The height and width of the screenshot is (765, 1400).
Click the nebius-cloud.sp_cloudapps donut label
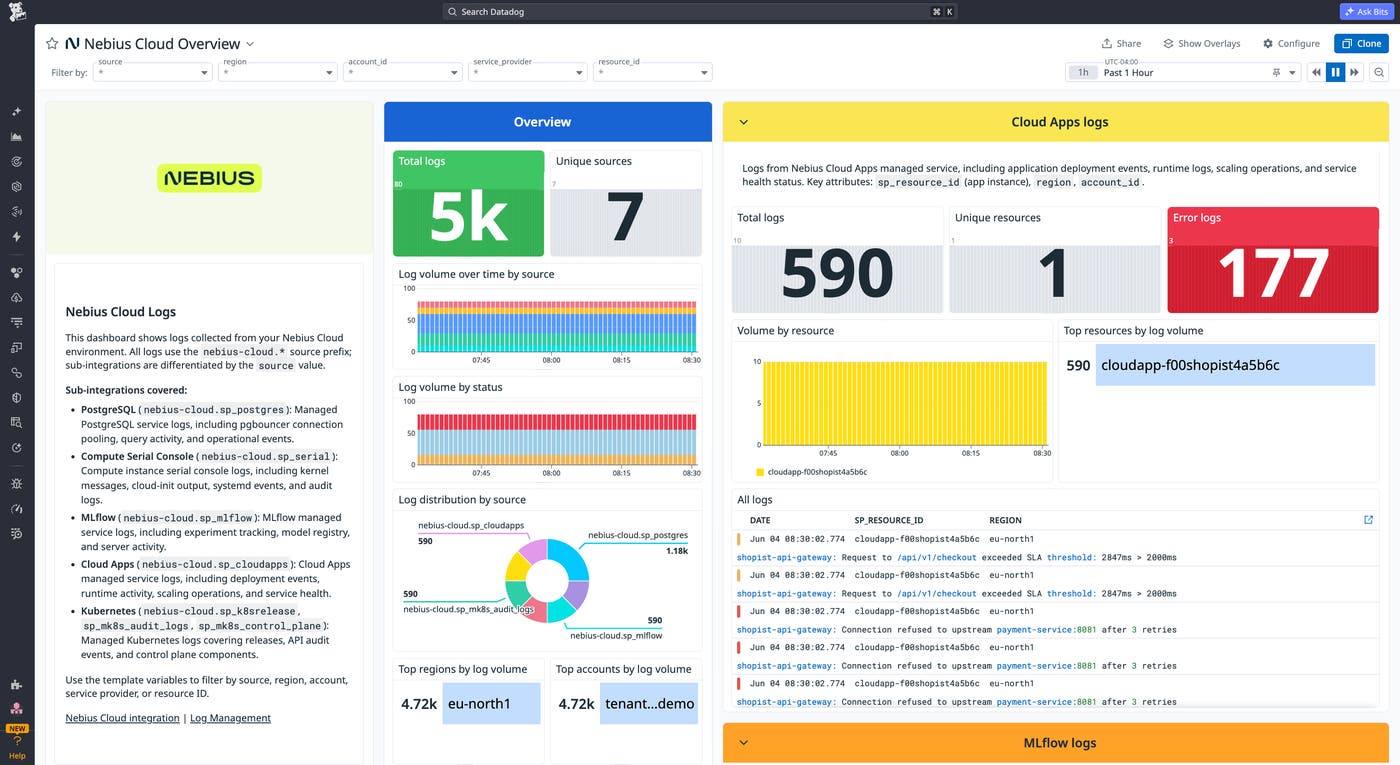(471, 525)
